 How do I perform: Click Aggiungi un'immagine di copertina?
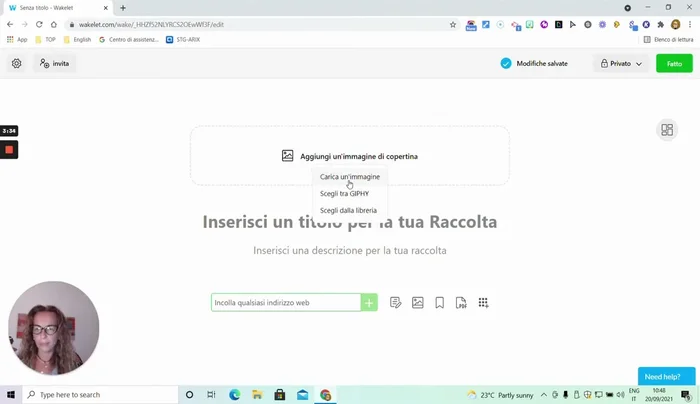point(350,156)
